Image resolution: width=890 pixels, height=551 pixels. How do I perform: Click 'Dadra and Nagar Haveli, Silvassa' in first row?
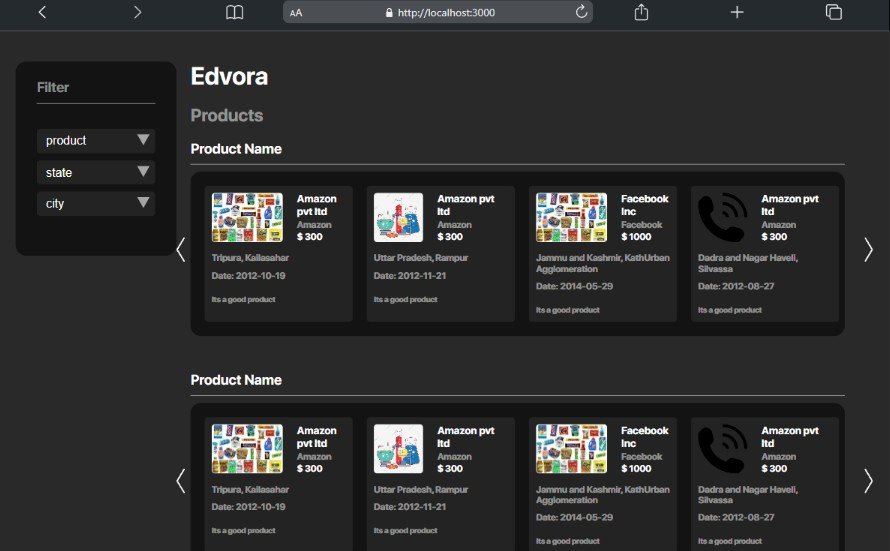(x=748, y=263)
